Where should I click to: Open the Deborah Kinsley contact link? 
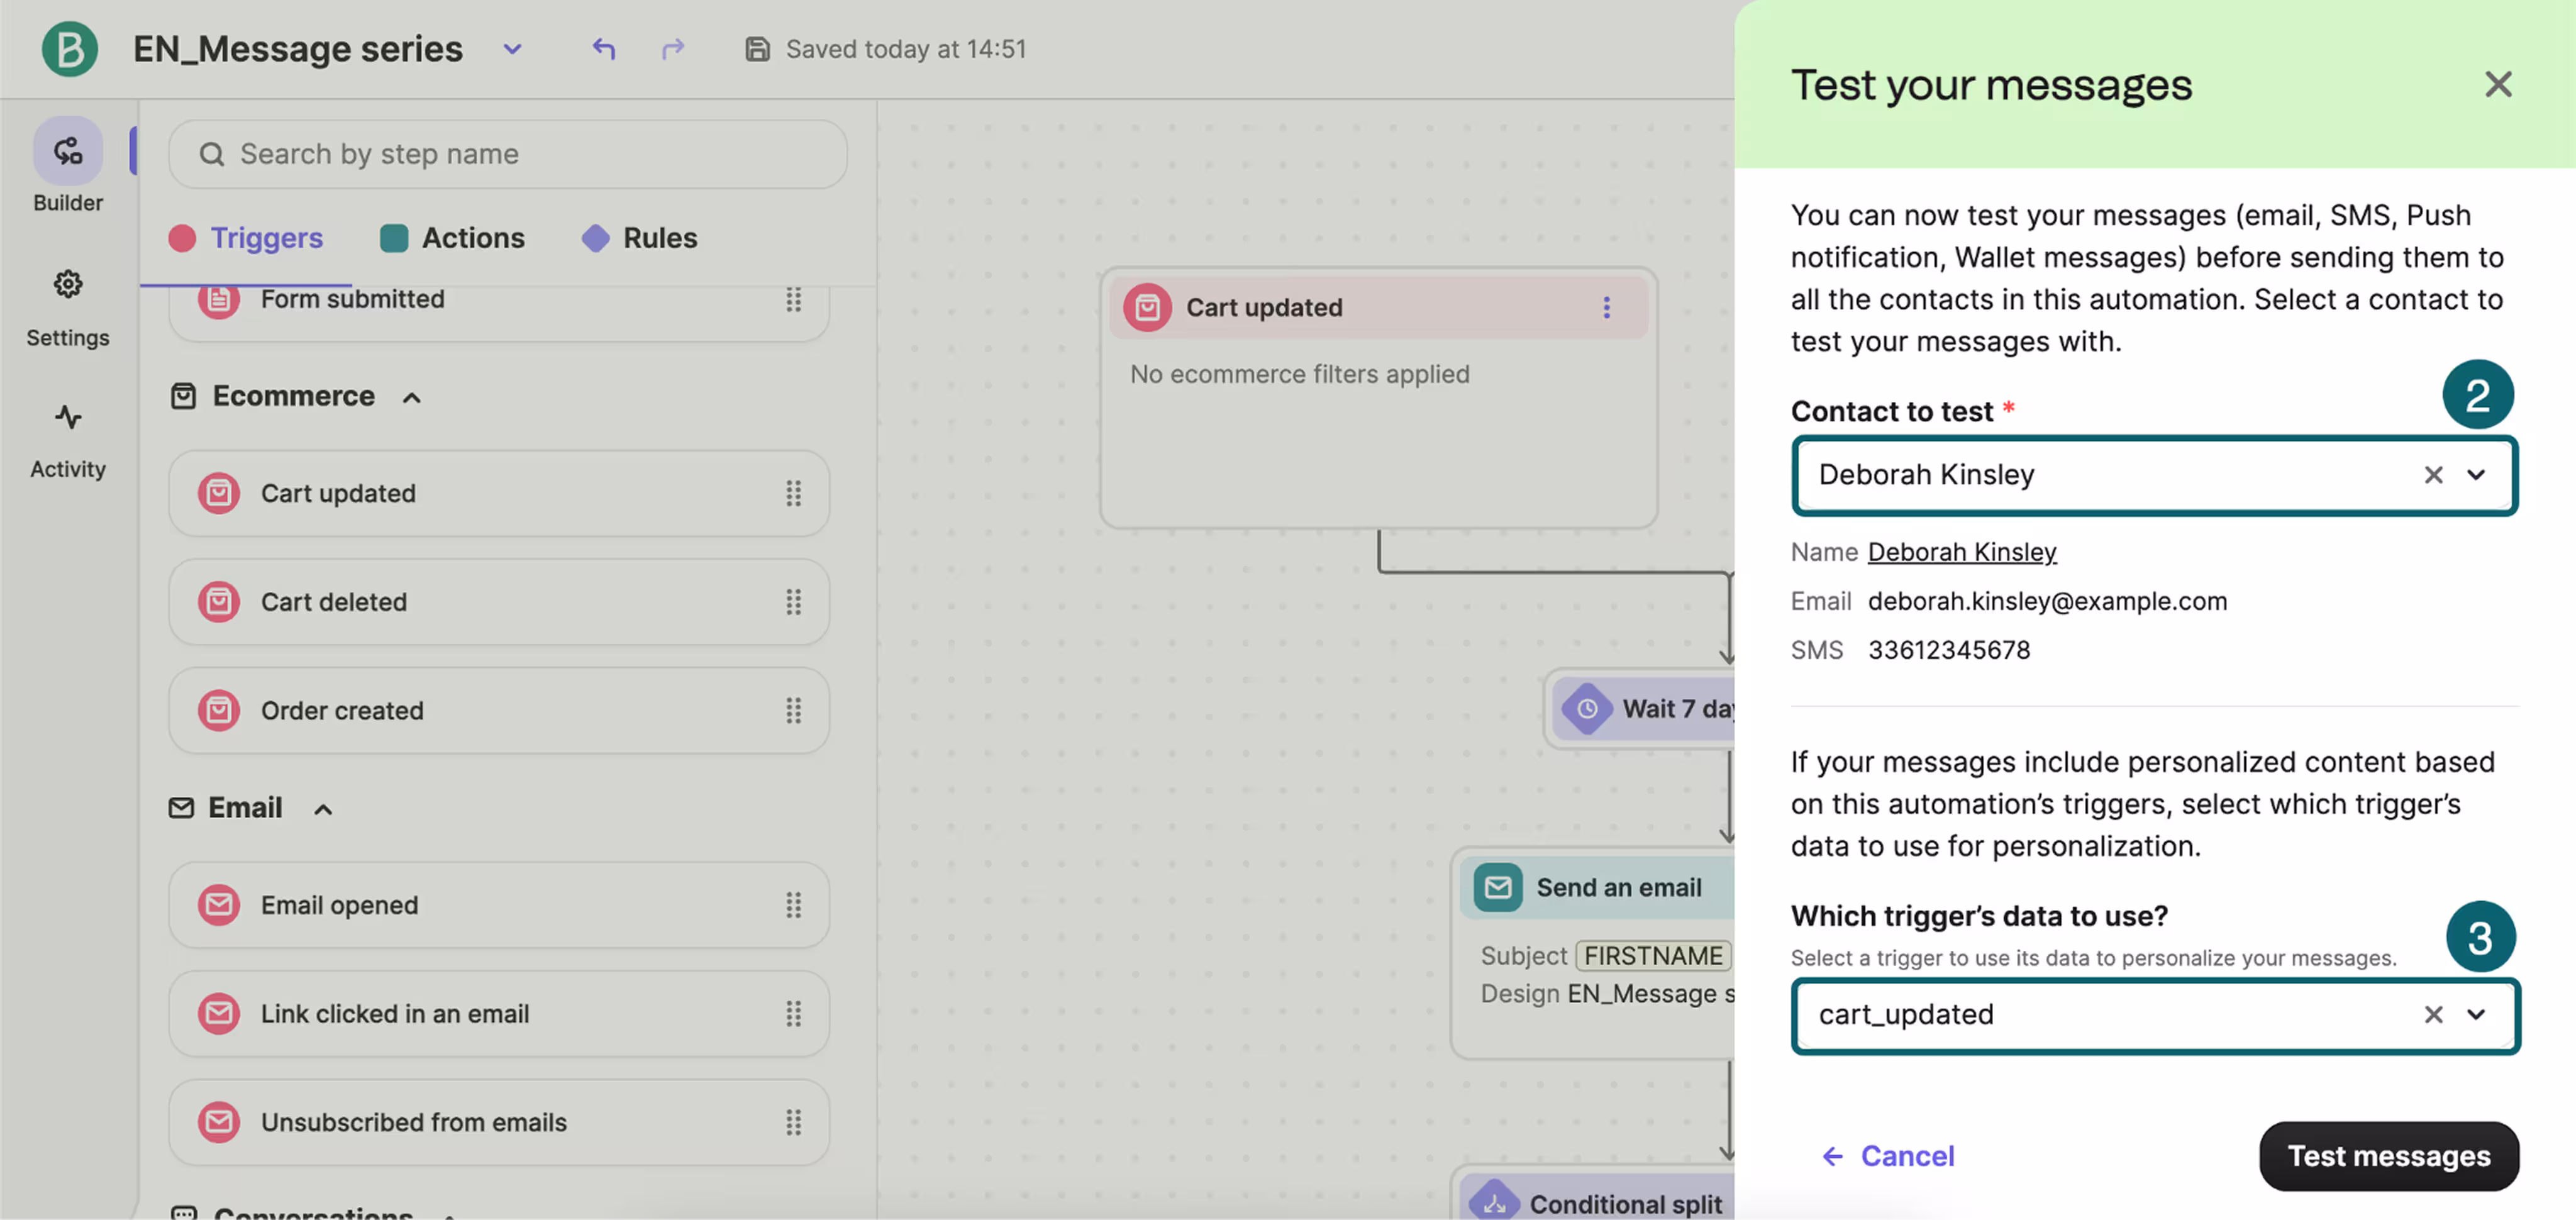(x=1962, y=552)
